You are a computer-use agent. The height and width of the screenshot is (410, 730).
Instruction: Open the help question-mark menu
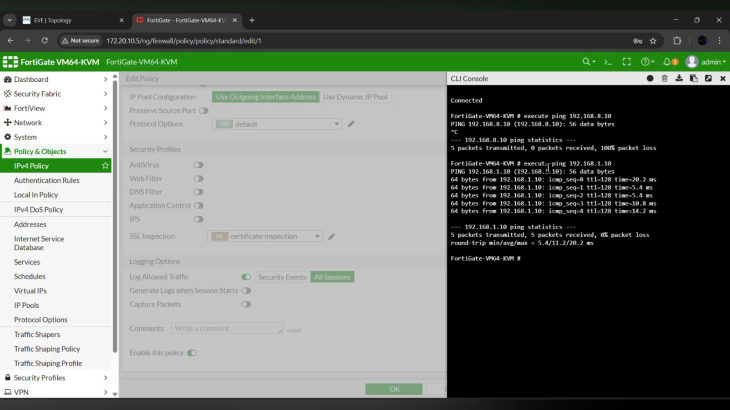[x=647, y=62]
